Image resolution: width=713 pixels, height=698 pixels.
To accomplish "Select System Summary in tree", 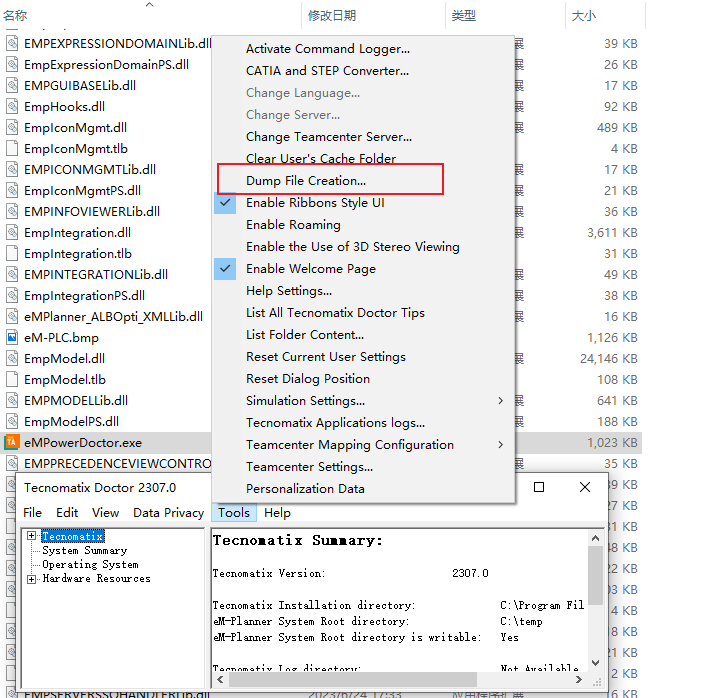I will (x=85, y=551).
